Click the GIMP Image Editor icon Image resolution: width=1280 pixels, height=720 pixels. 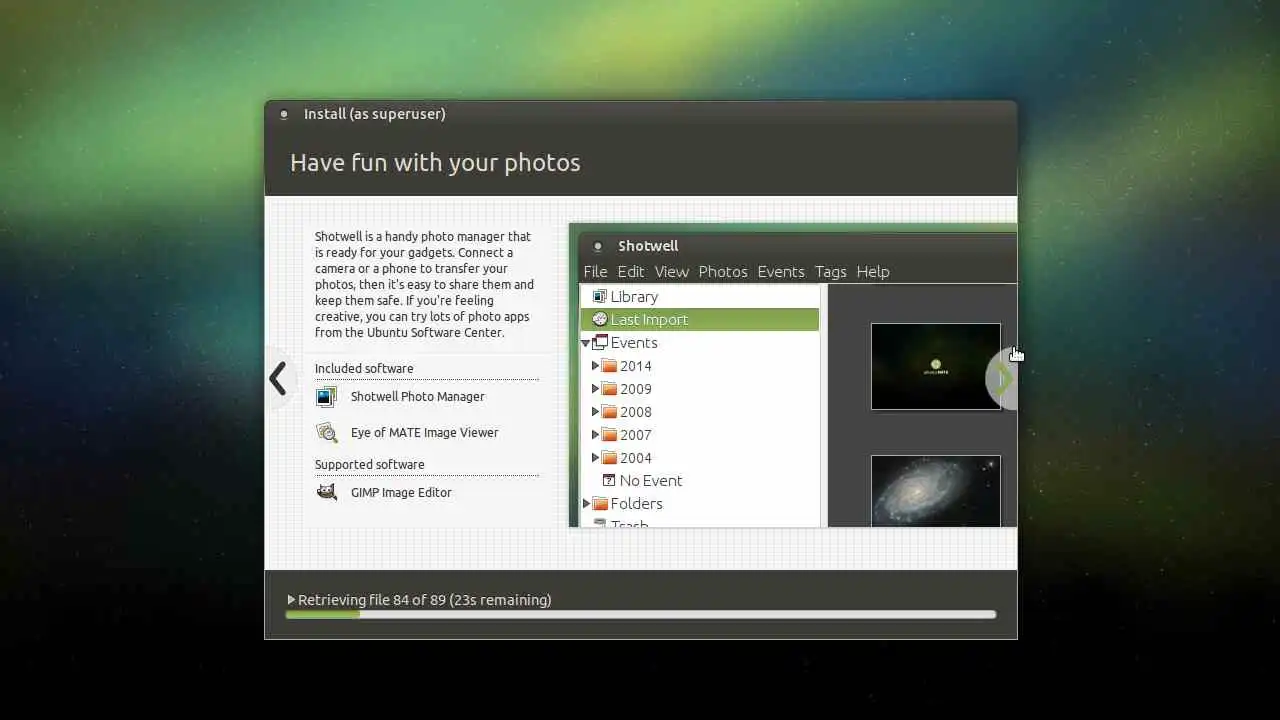click(x=326, y=492)
